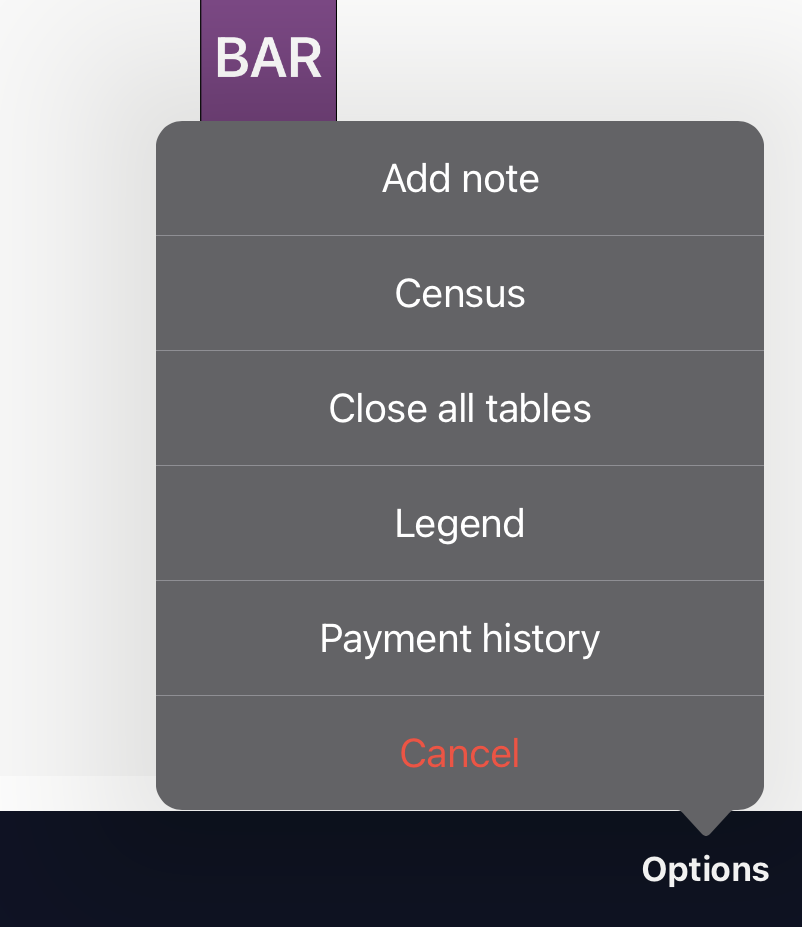
Task: Cancel the options popup
Action: (x=460, y=753)
